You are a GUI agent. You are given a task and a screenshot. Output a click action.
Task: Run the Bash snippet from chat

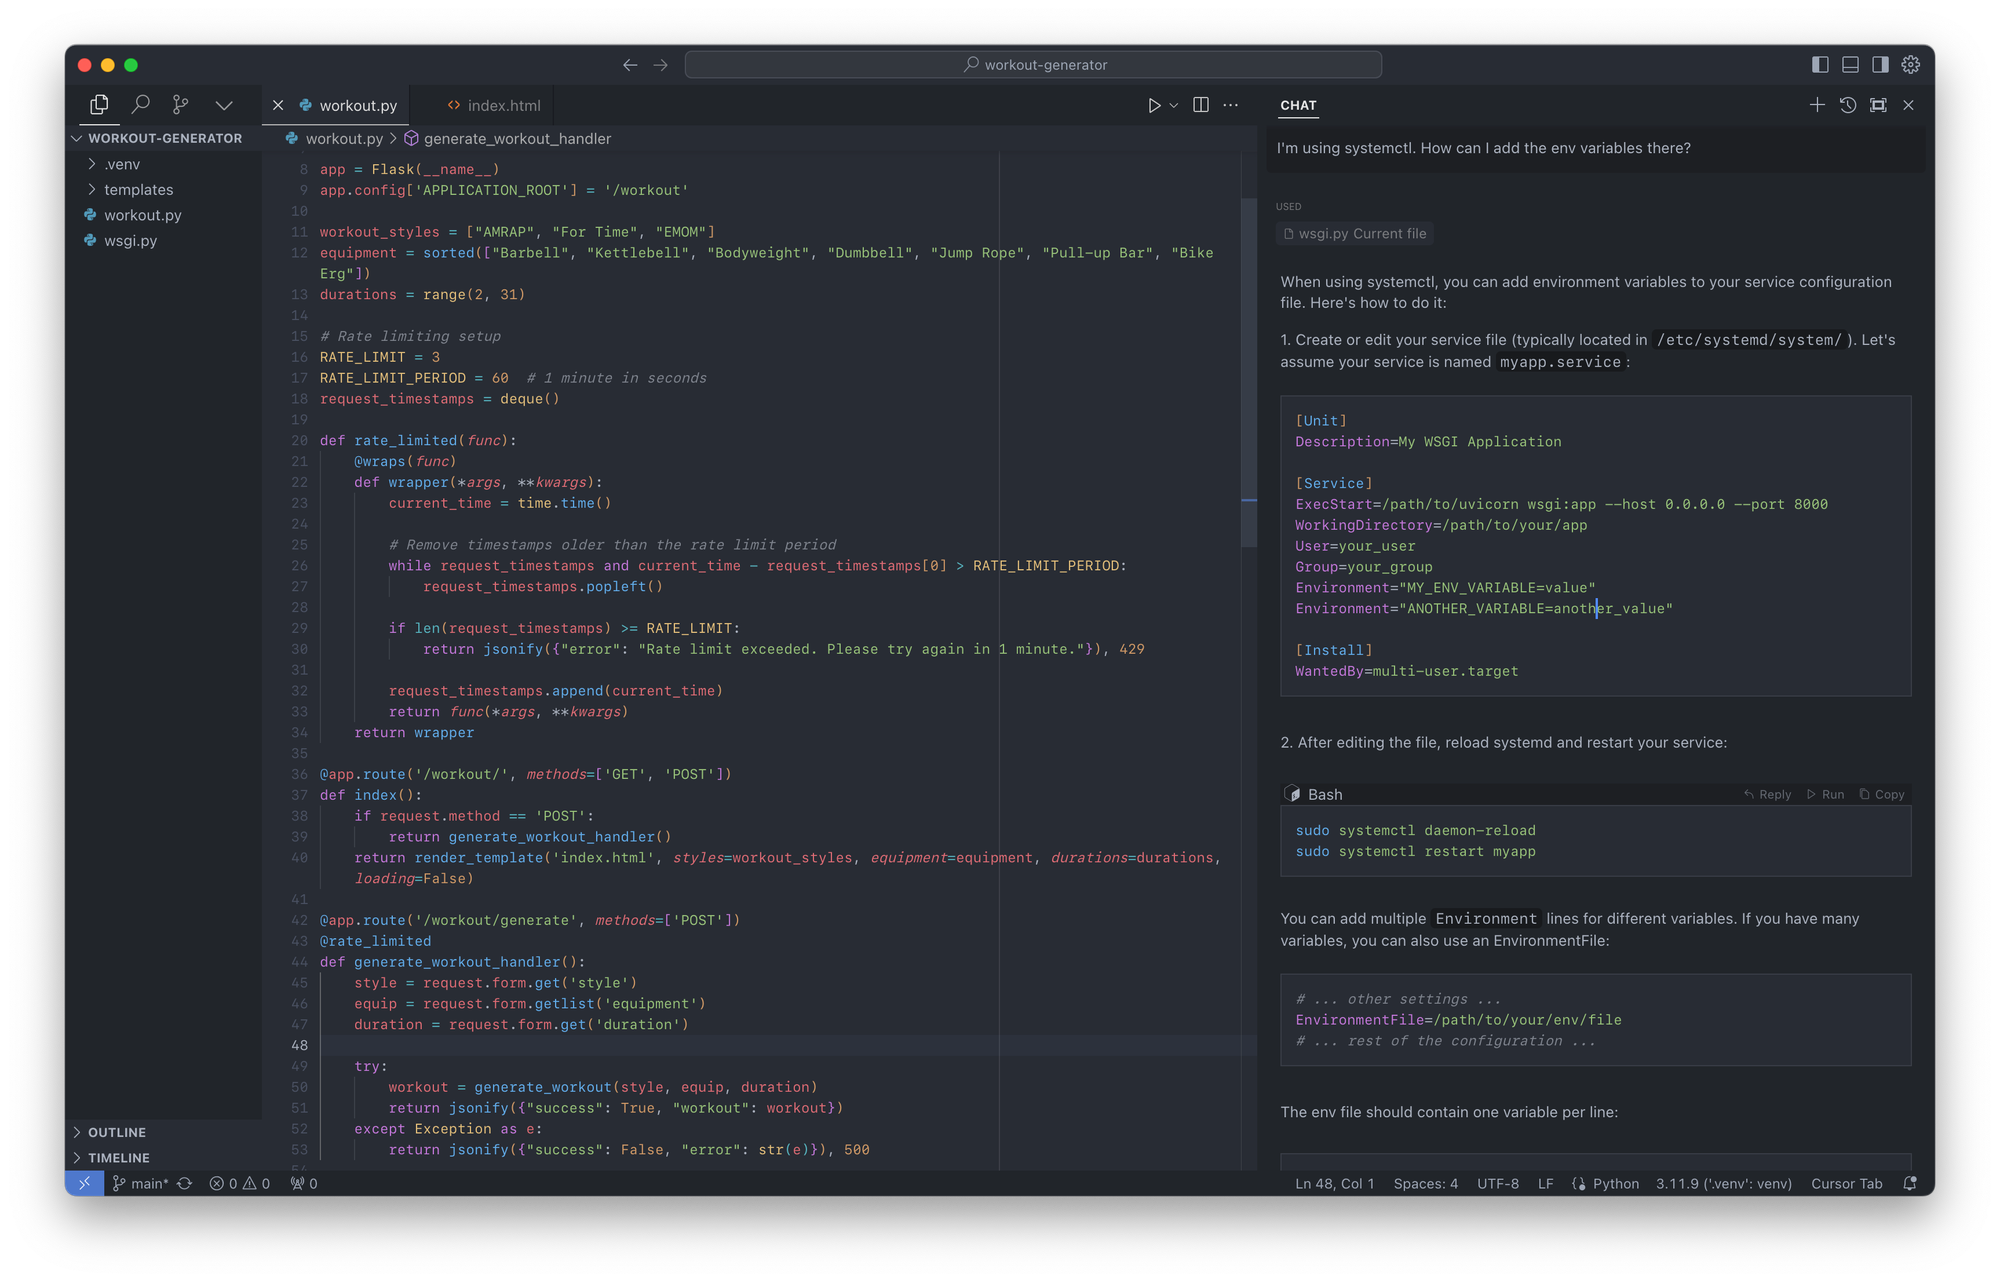pyautogui.click(x=1826, y=794)
